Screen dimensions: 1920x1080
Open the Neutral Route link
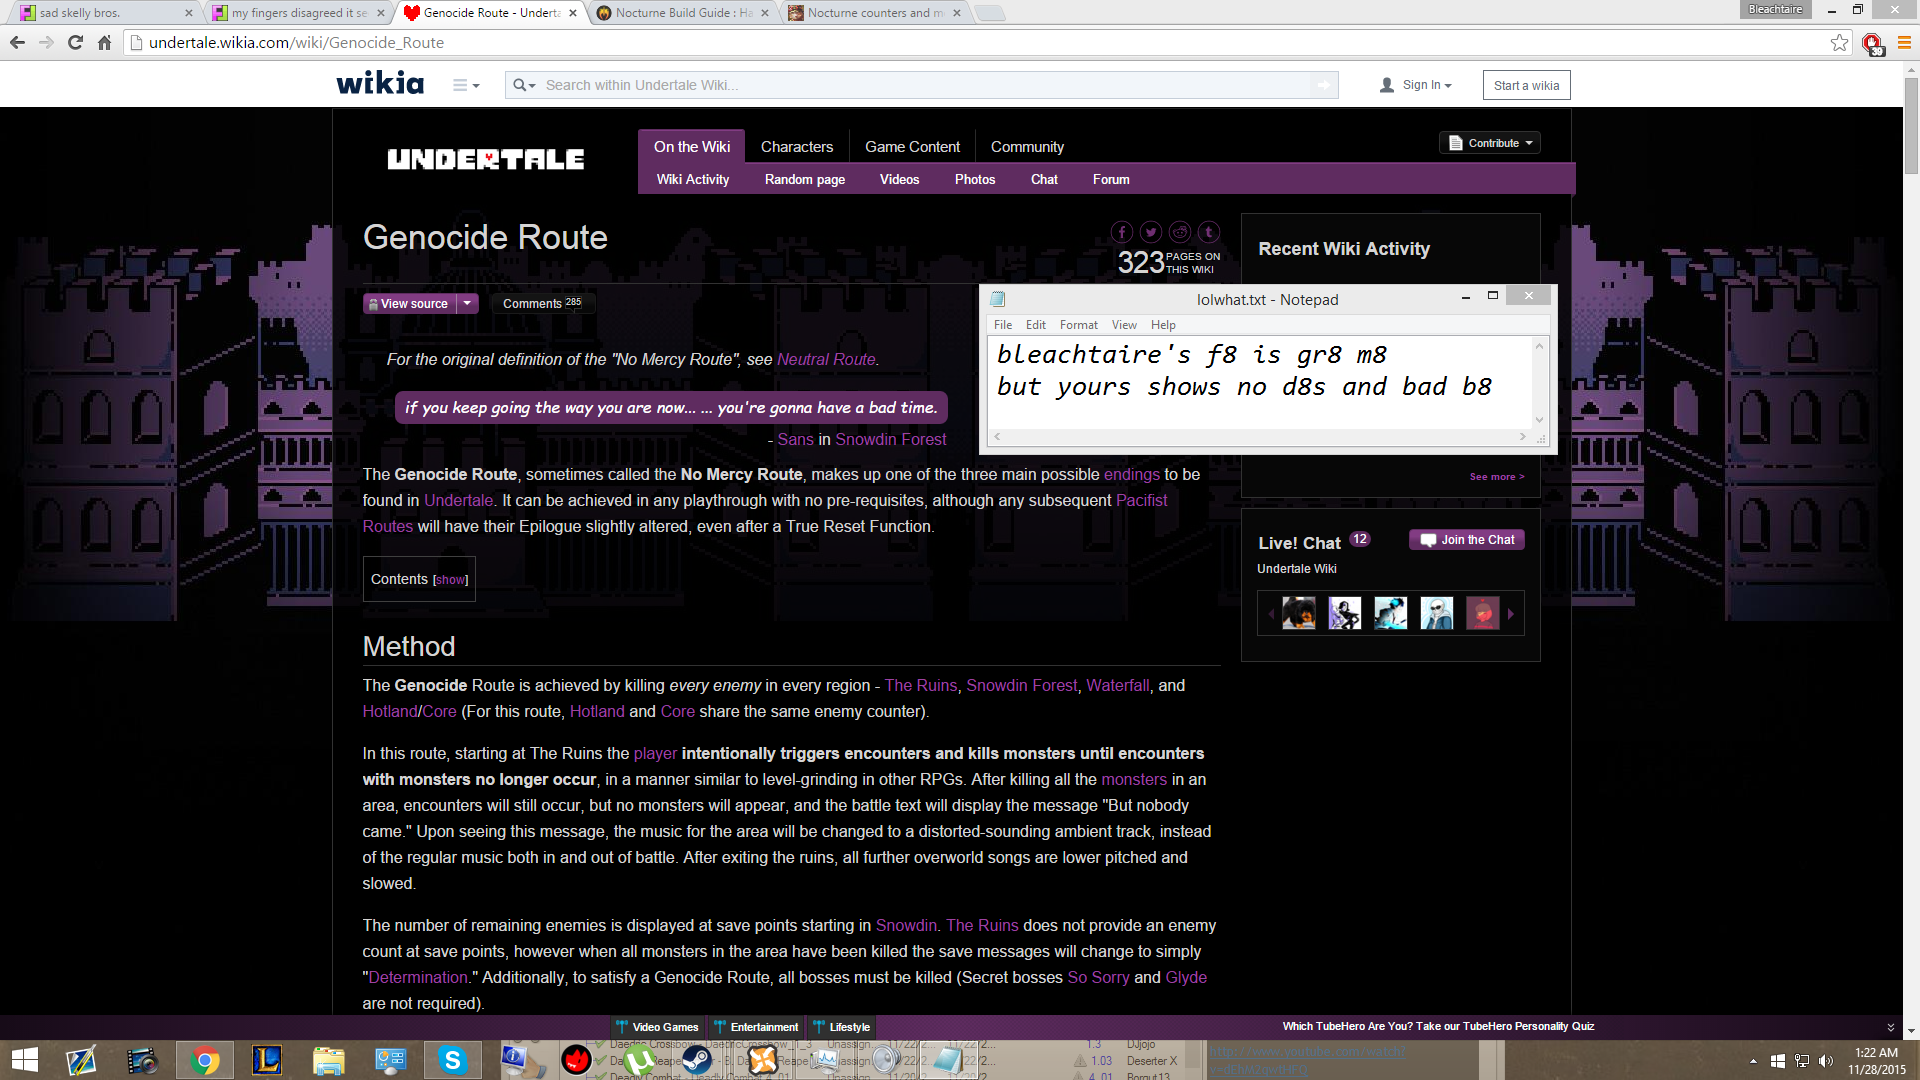pos(826,359)
